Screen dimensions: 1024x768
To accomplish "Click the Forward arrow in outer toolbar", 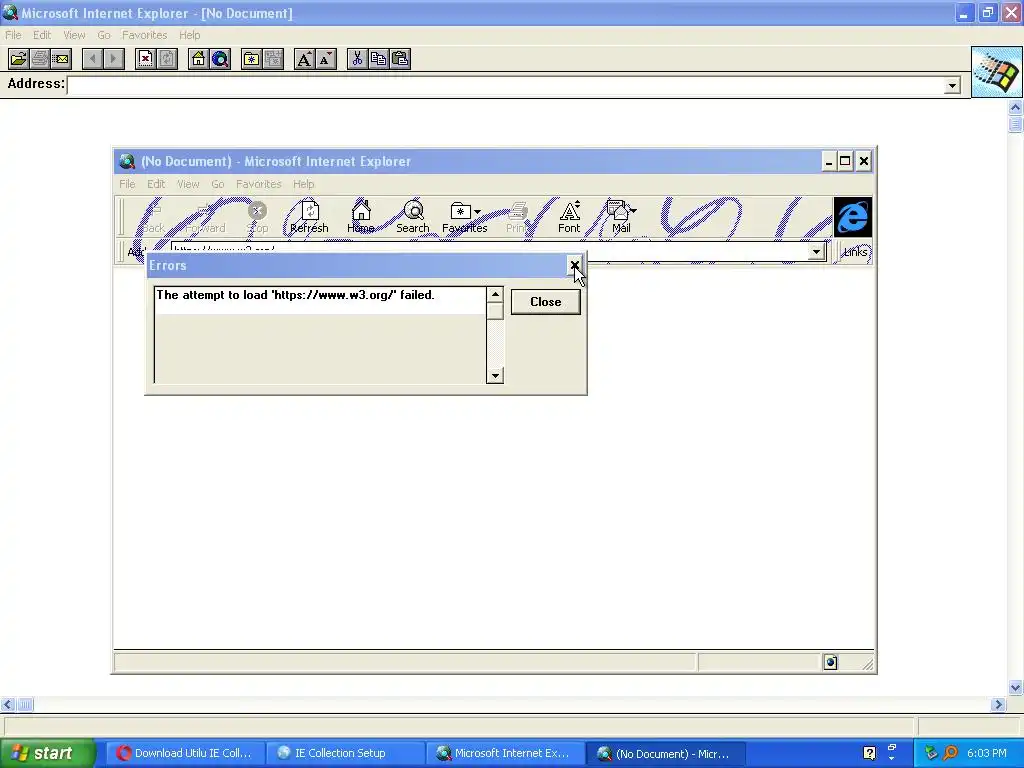I will [114, 59].
